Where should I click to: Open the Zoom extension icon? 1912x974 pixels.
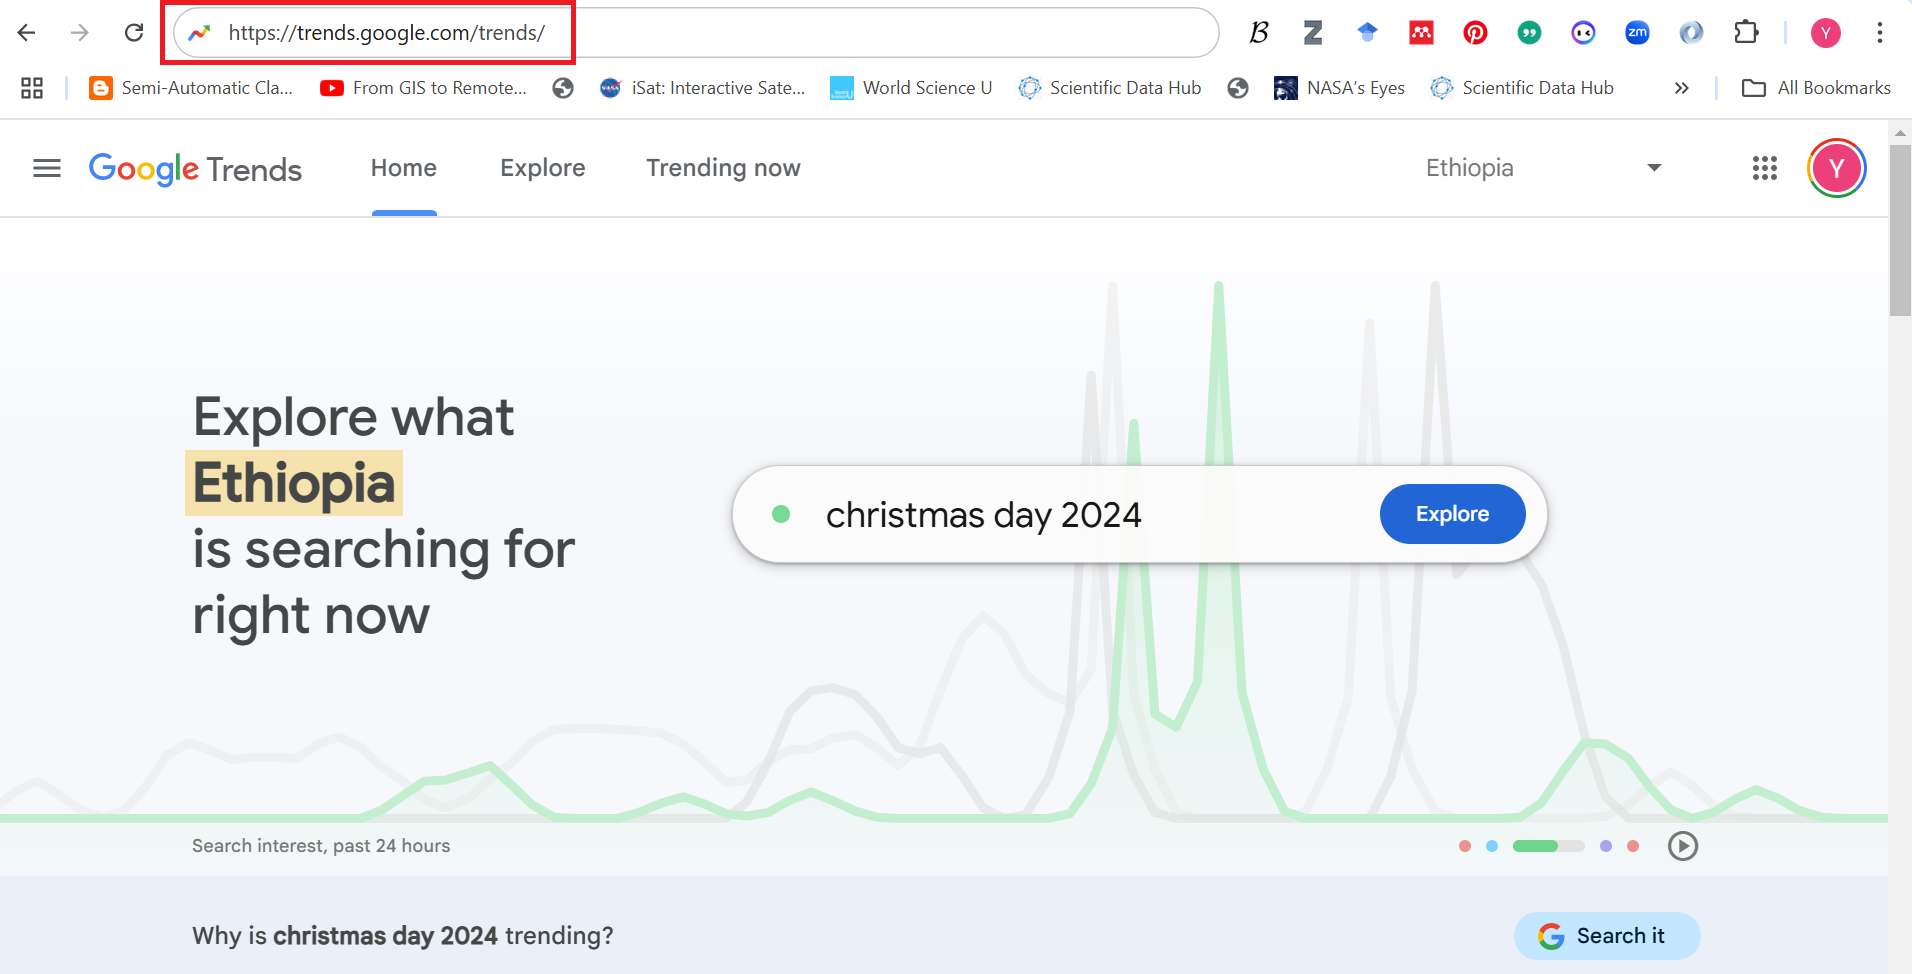click(1637, 33)
